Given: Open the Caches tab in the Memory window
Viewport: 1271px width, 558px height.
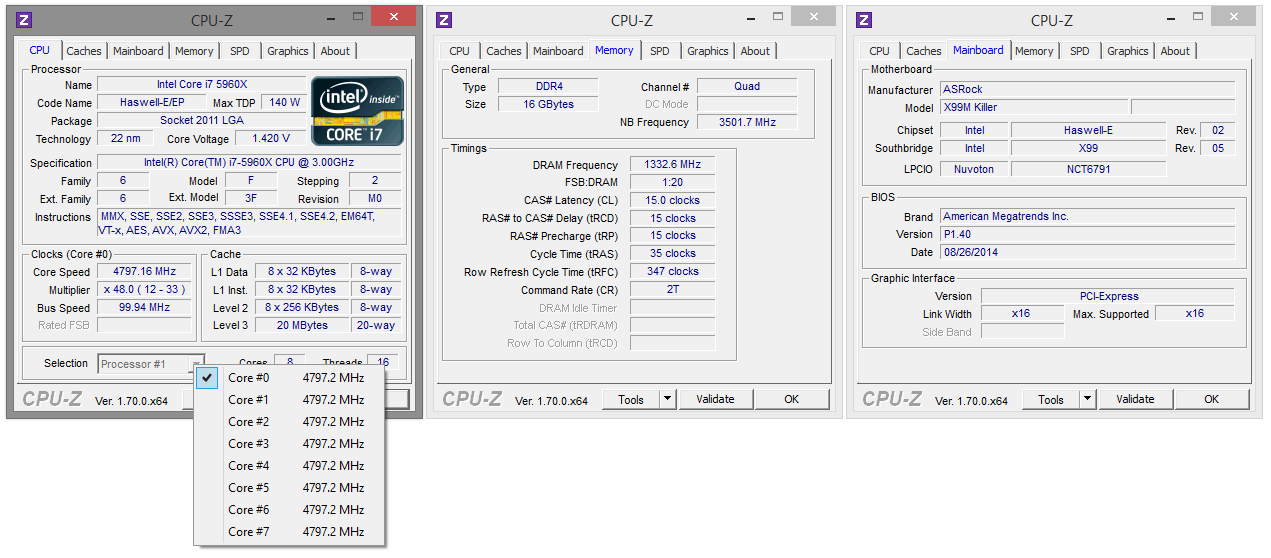Looking at the screenshot, I should [504, 51].
